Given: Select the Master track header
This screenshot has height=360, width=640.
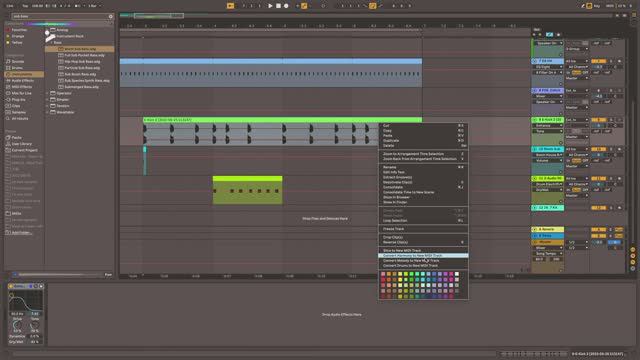Looking at the screenshot, I should 548,242.
